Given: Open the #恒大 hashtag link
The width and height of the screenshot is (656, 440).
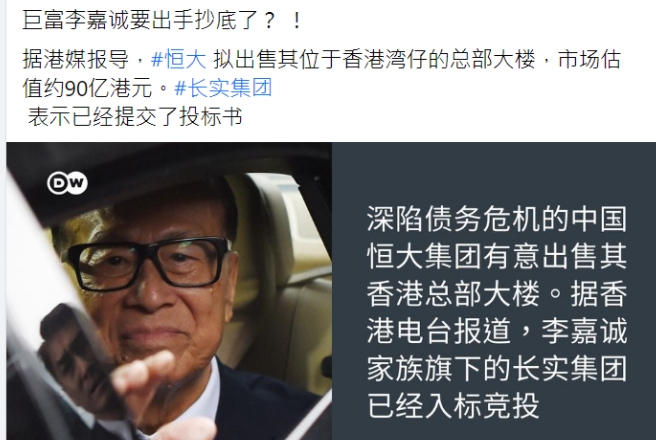Looking at the screenshot, I should 179,59.
